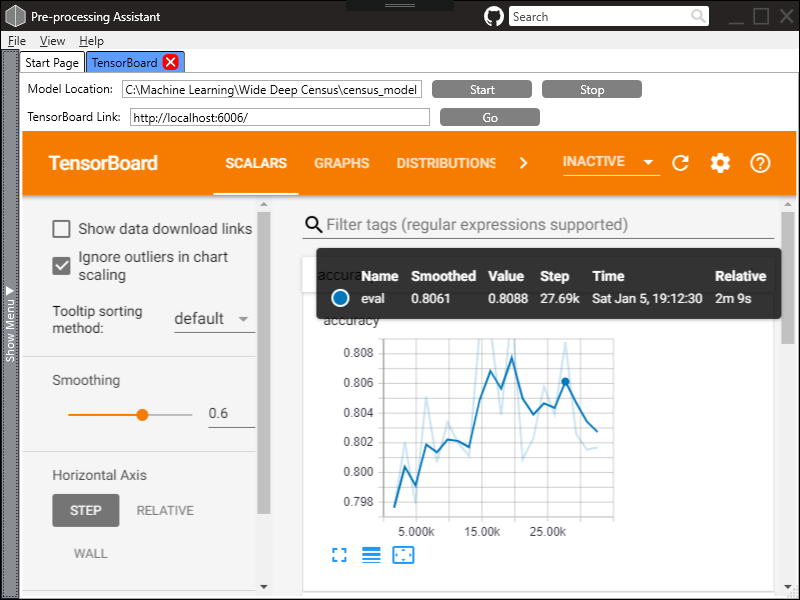The height and width of the screenshot is (600, 800).
Task: Reload TensorBoard data with refresh icon
Action: point(680,163)
